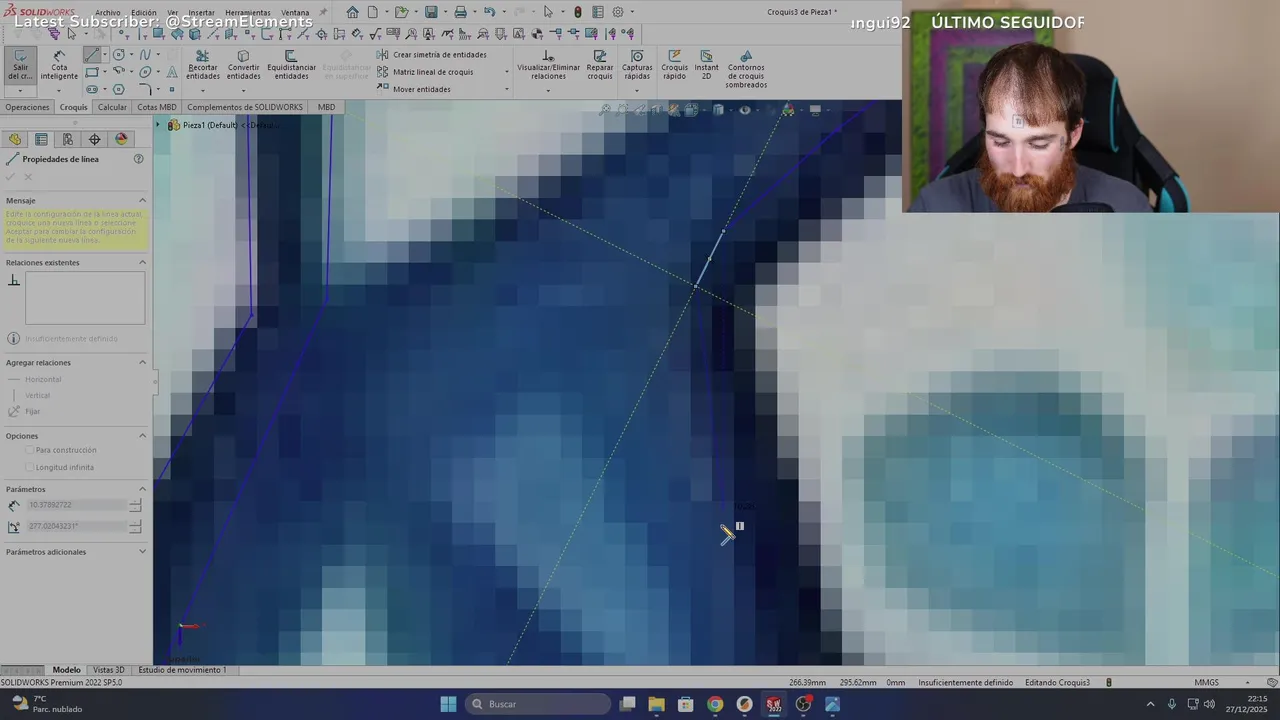
Task: Click the Salir del croquis button
Action: [20, 65]
